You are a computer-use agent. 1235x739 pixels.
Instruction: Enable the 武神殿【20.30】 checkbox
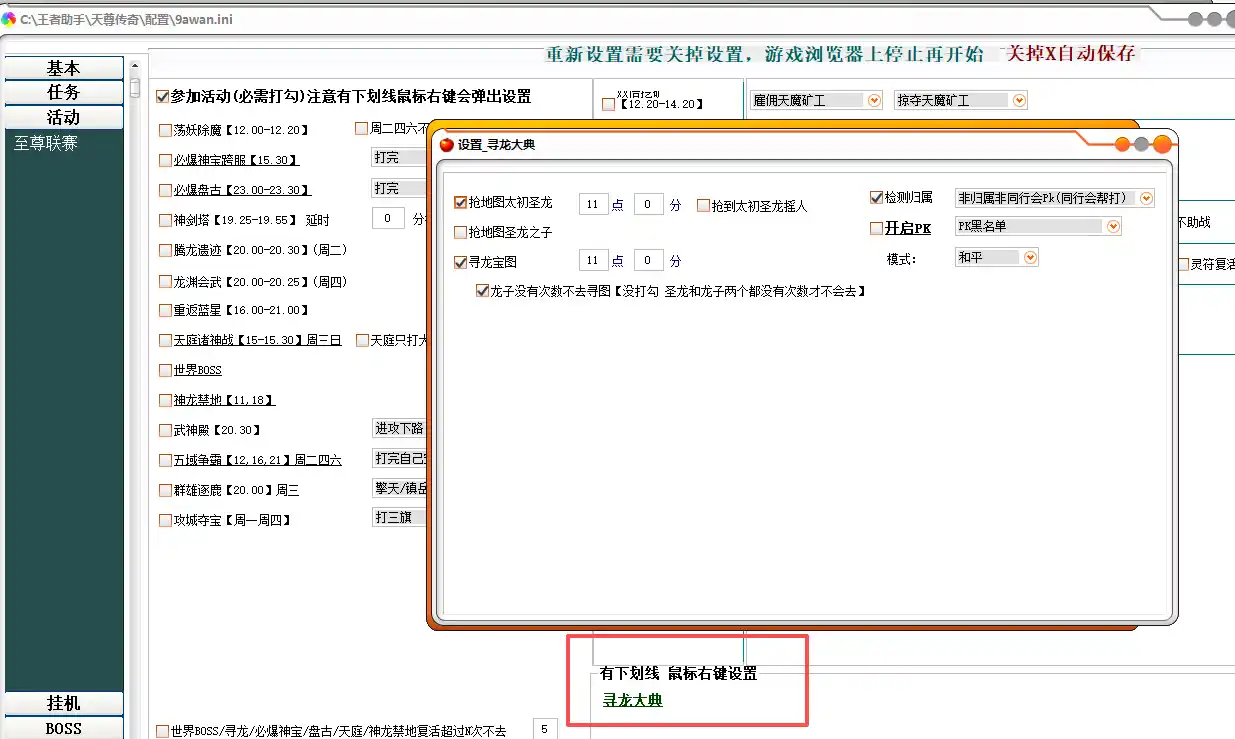165,430
